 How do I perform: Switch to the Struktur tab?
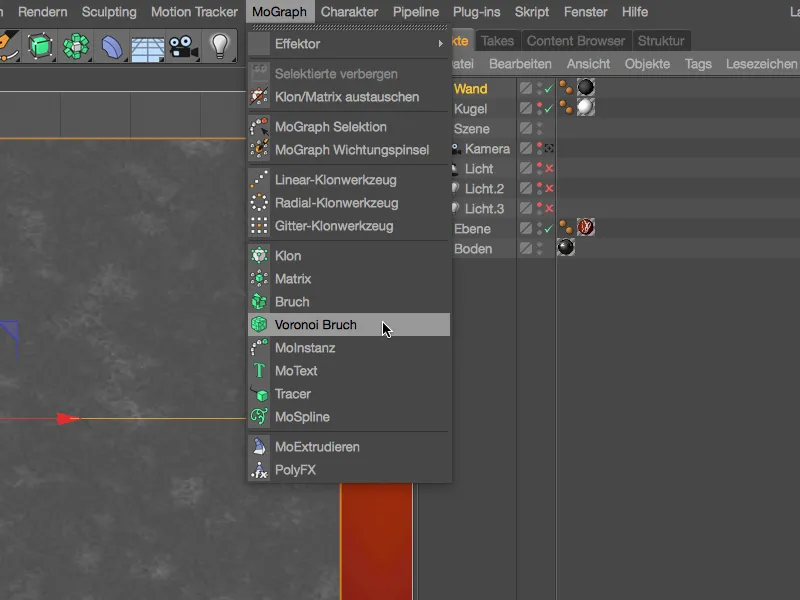[x=661, y=41]
